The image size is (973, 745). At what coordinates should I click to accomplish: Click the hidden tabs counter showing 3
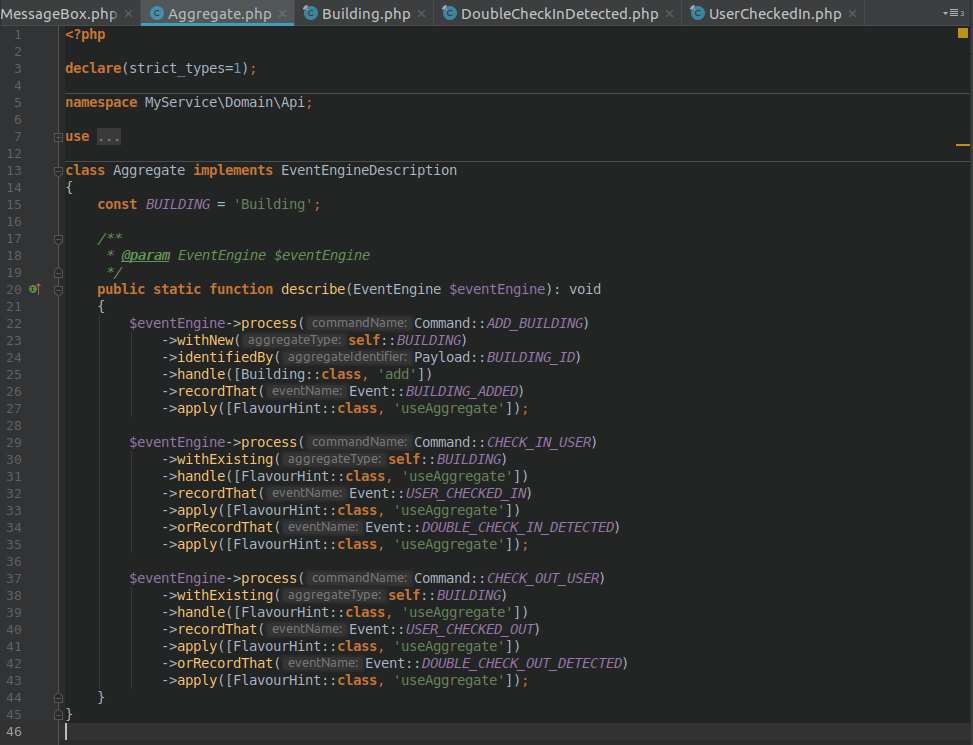tap(962, 13)
